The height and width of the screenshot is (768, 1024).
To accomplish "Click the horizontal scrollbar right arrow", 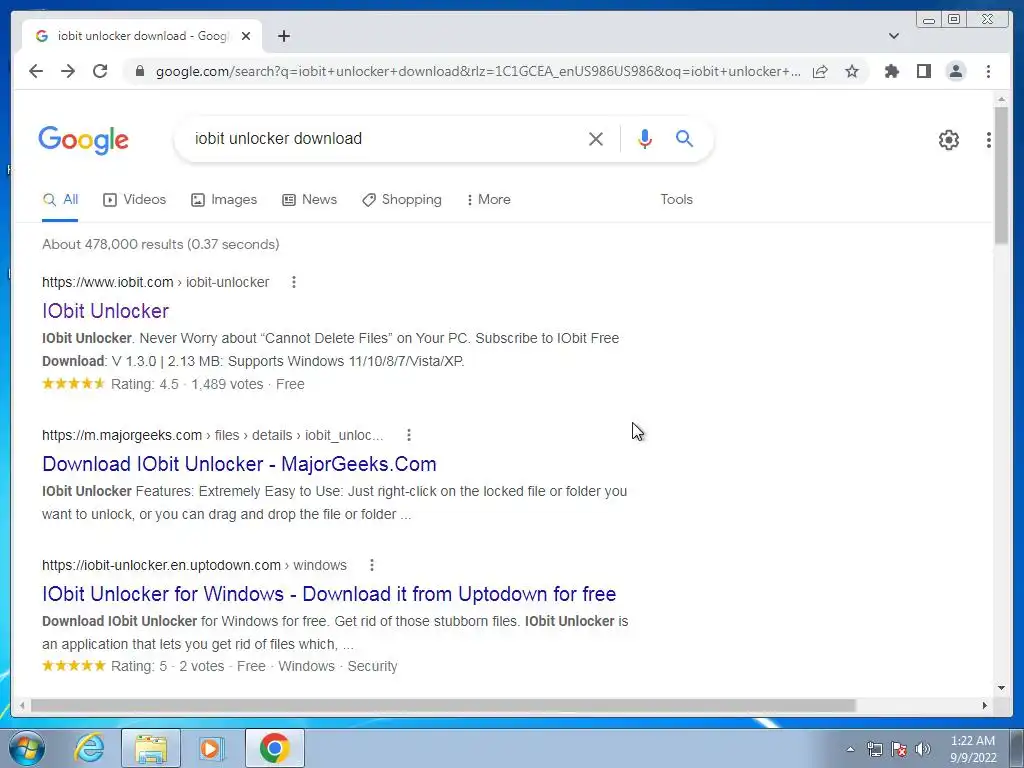I will [985, 705].
